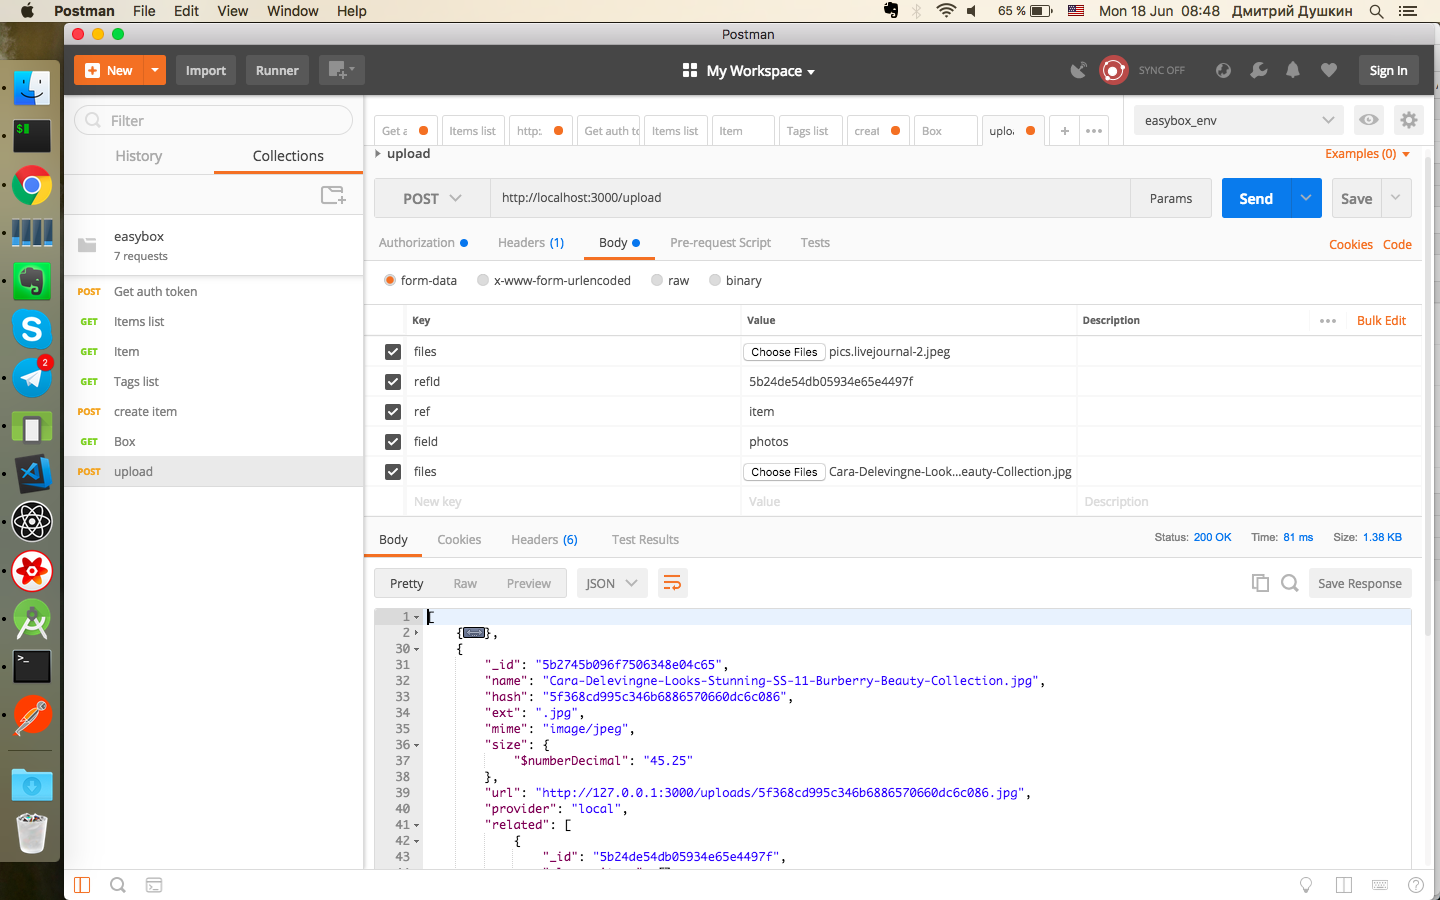
Task: Uncheck the refId form-data row
Action: [x=392, y=381]
